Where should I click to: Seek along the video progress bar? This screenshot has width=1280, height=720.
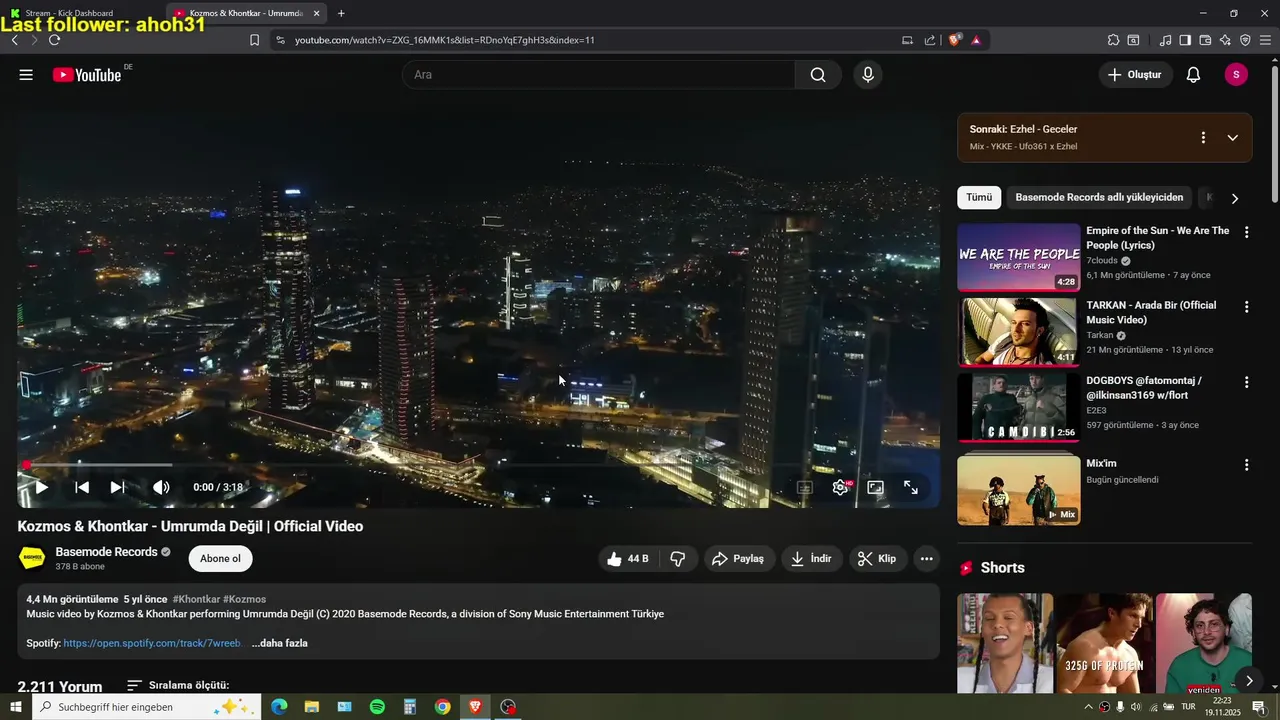tap(478, 464)
